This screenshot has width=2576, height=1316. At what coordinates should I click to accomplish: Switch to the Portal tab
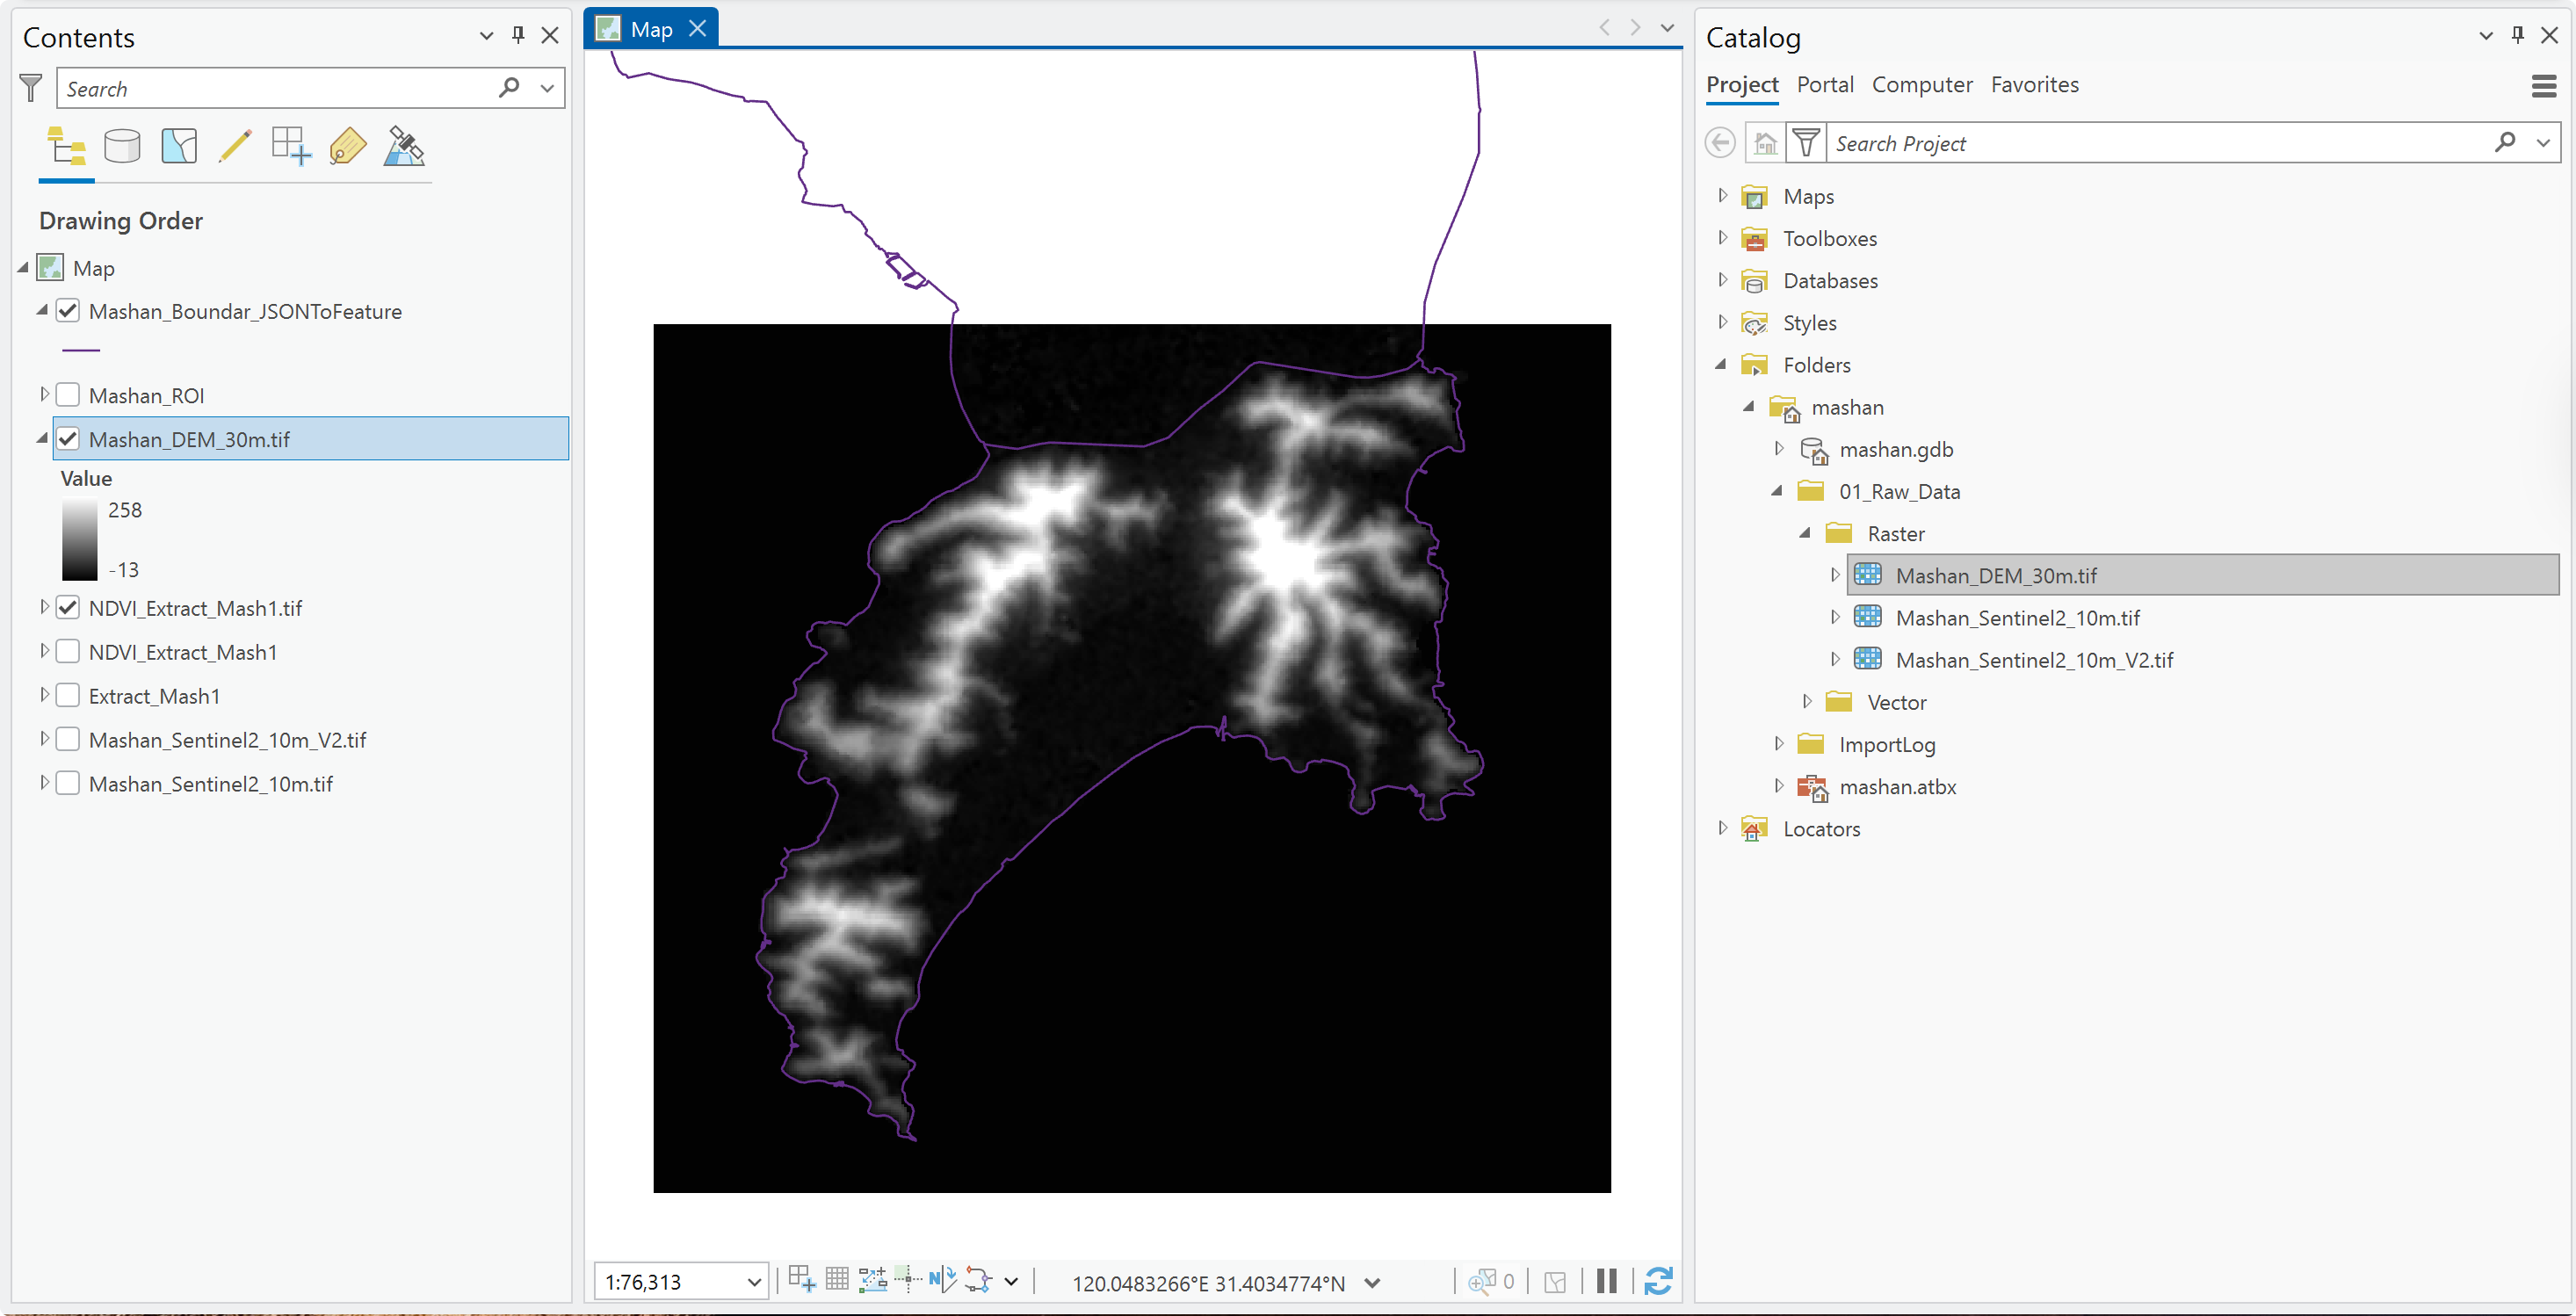pos(1825,85)
